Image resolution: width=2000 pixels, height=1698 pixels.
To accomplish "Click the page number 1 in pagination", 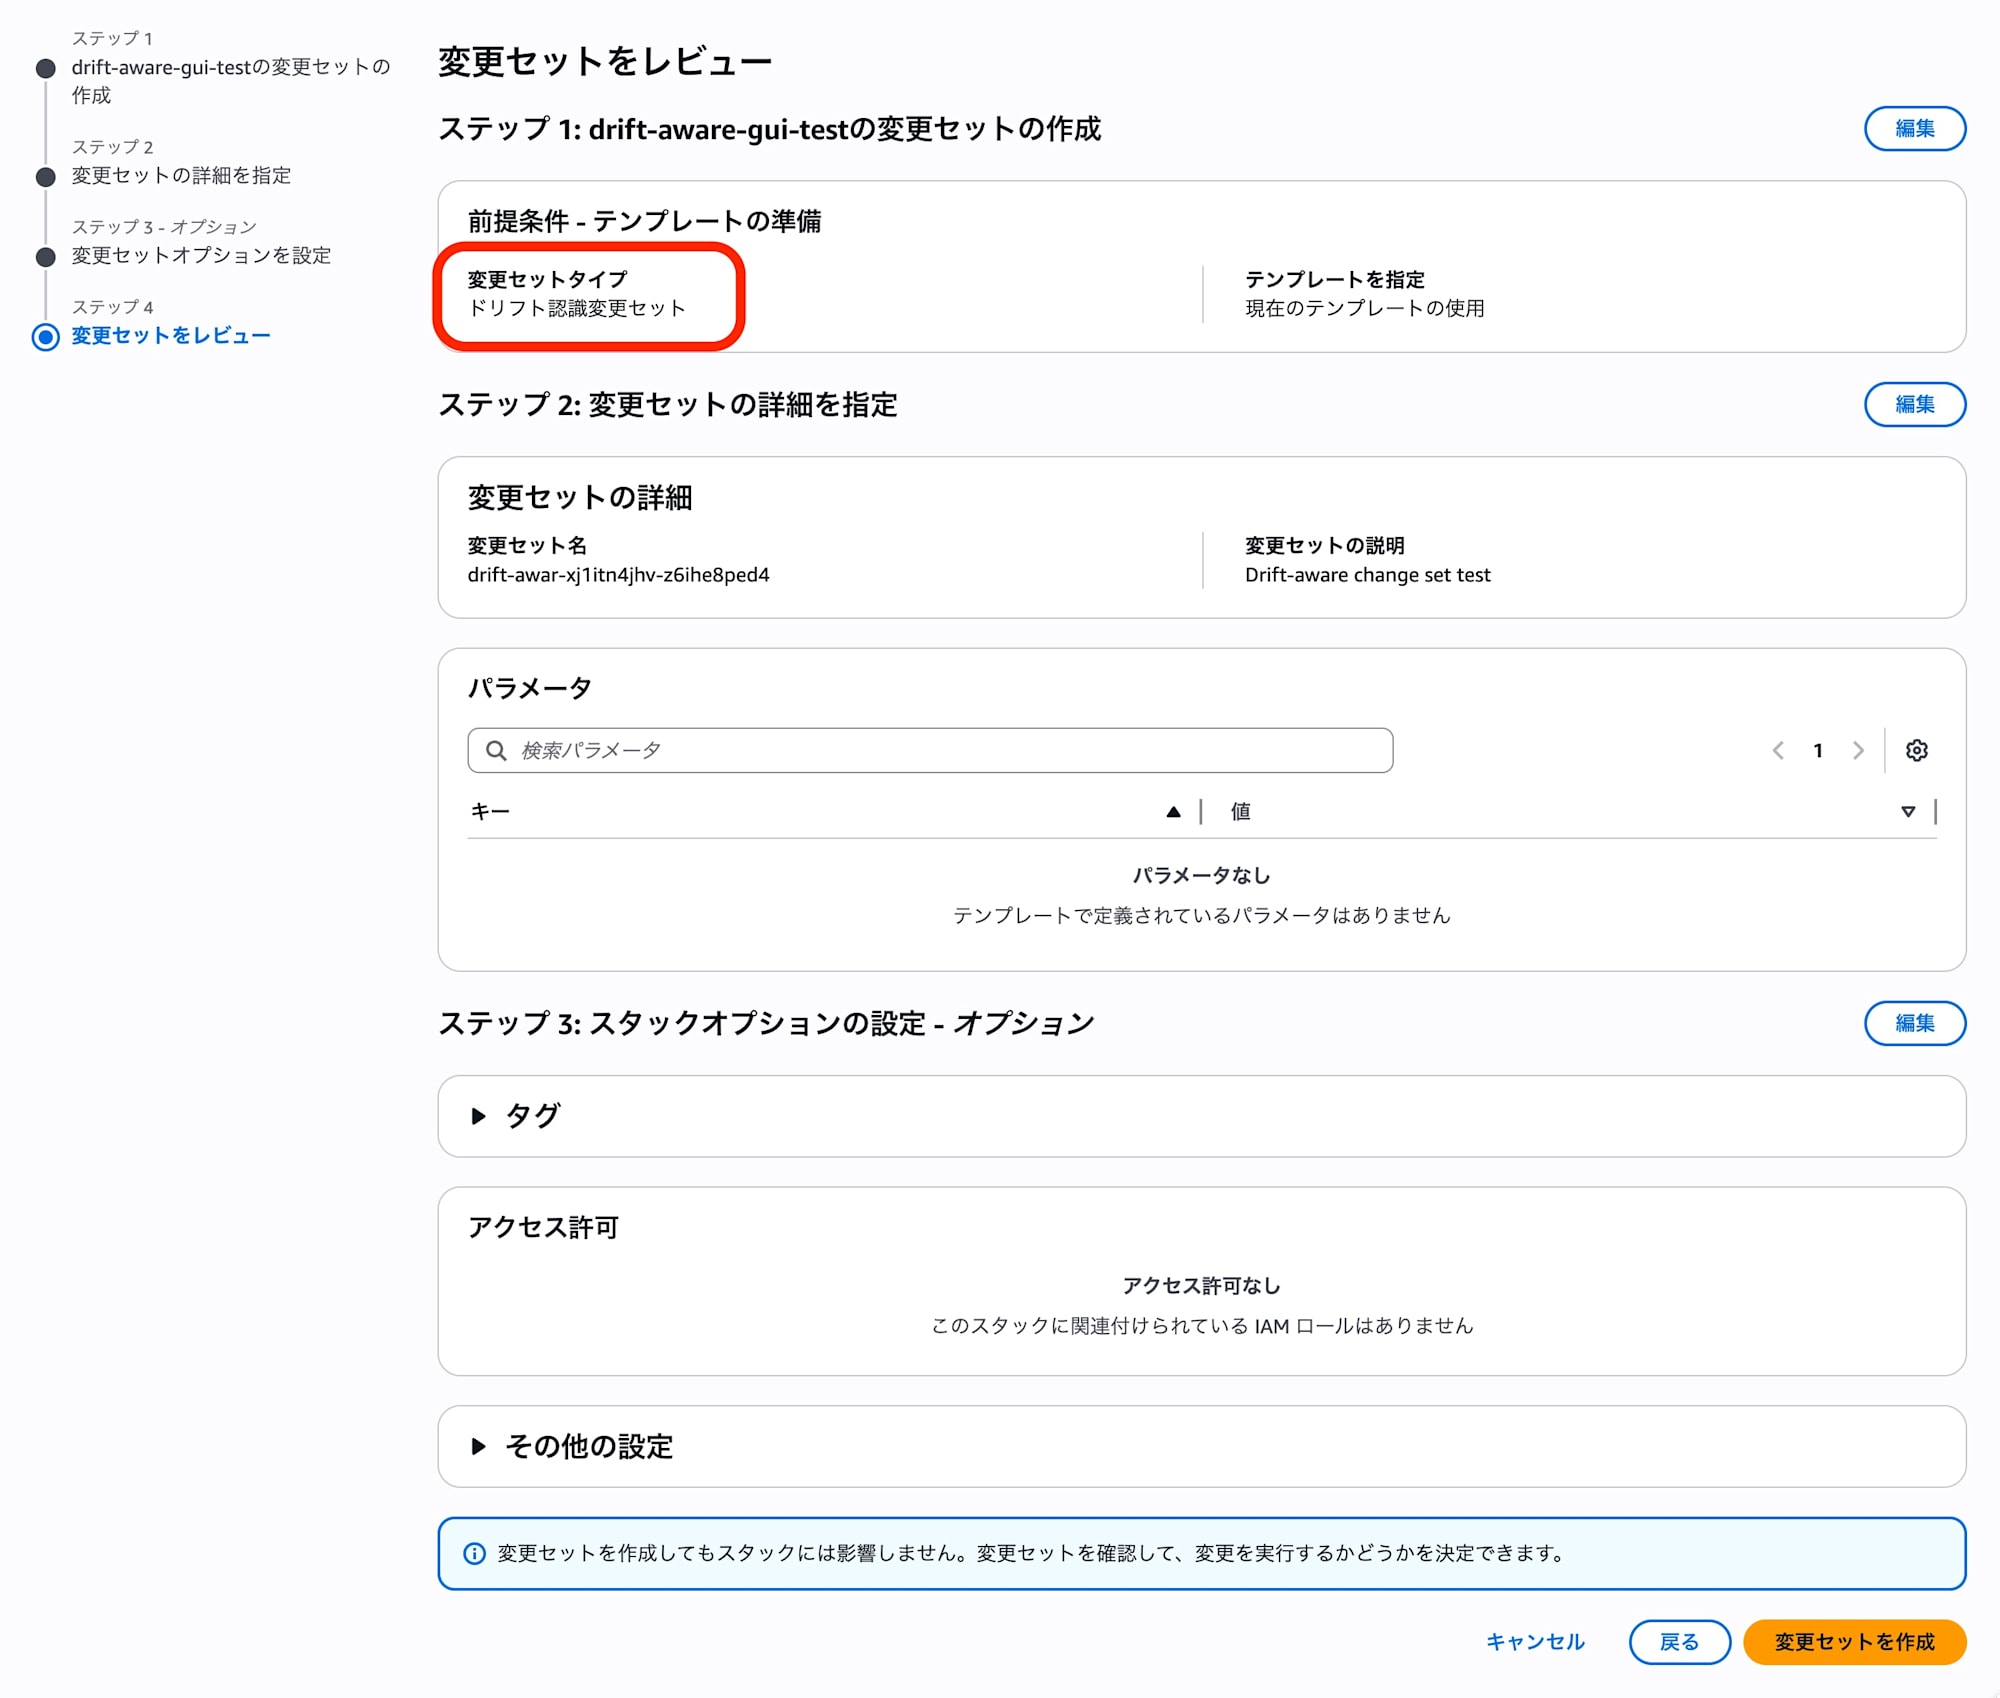I will coord(1818,750).
